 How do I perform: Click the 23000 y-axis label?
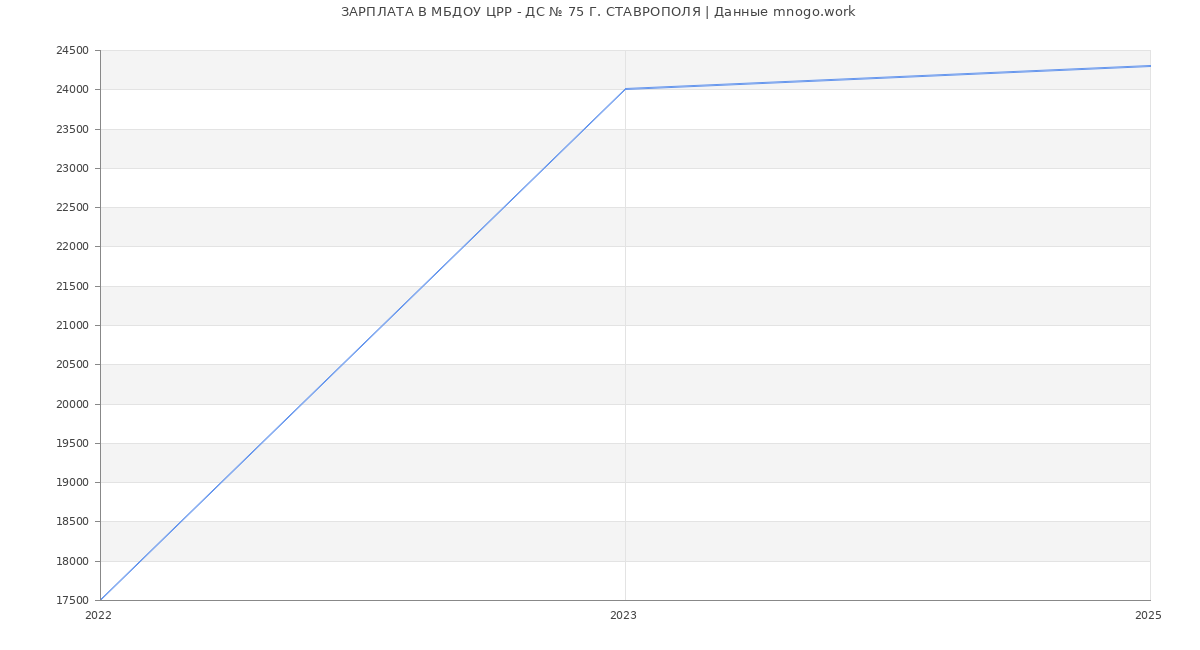[73, 169]
